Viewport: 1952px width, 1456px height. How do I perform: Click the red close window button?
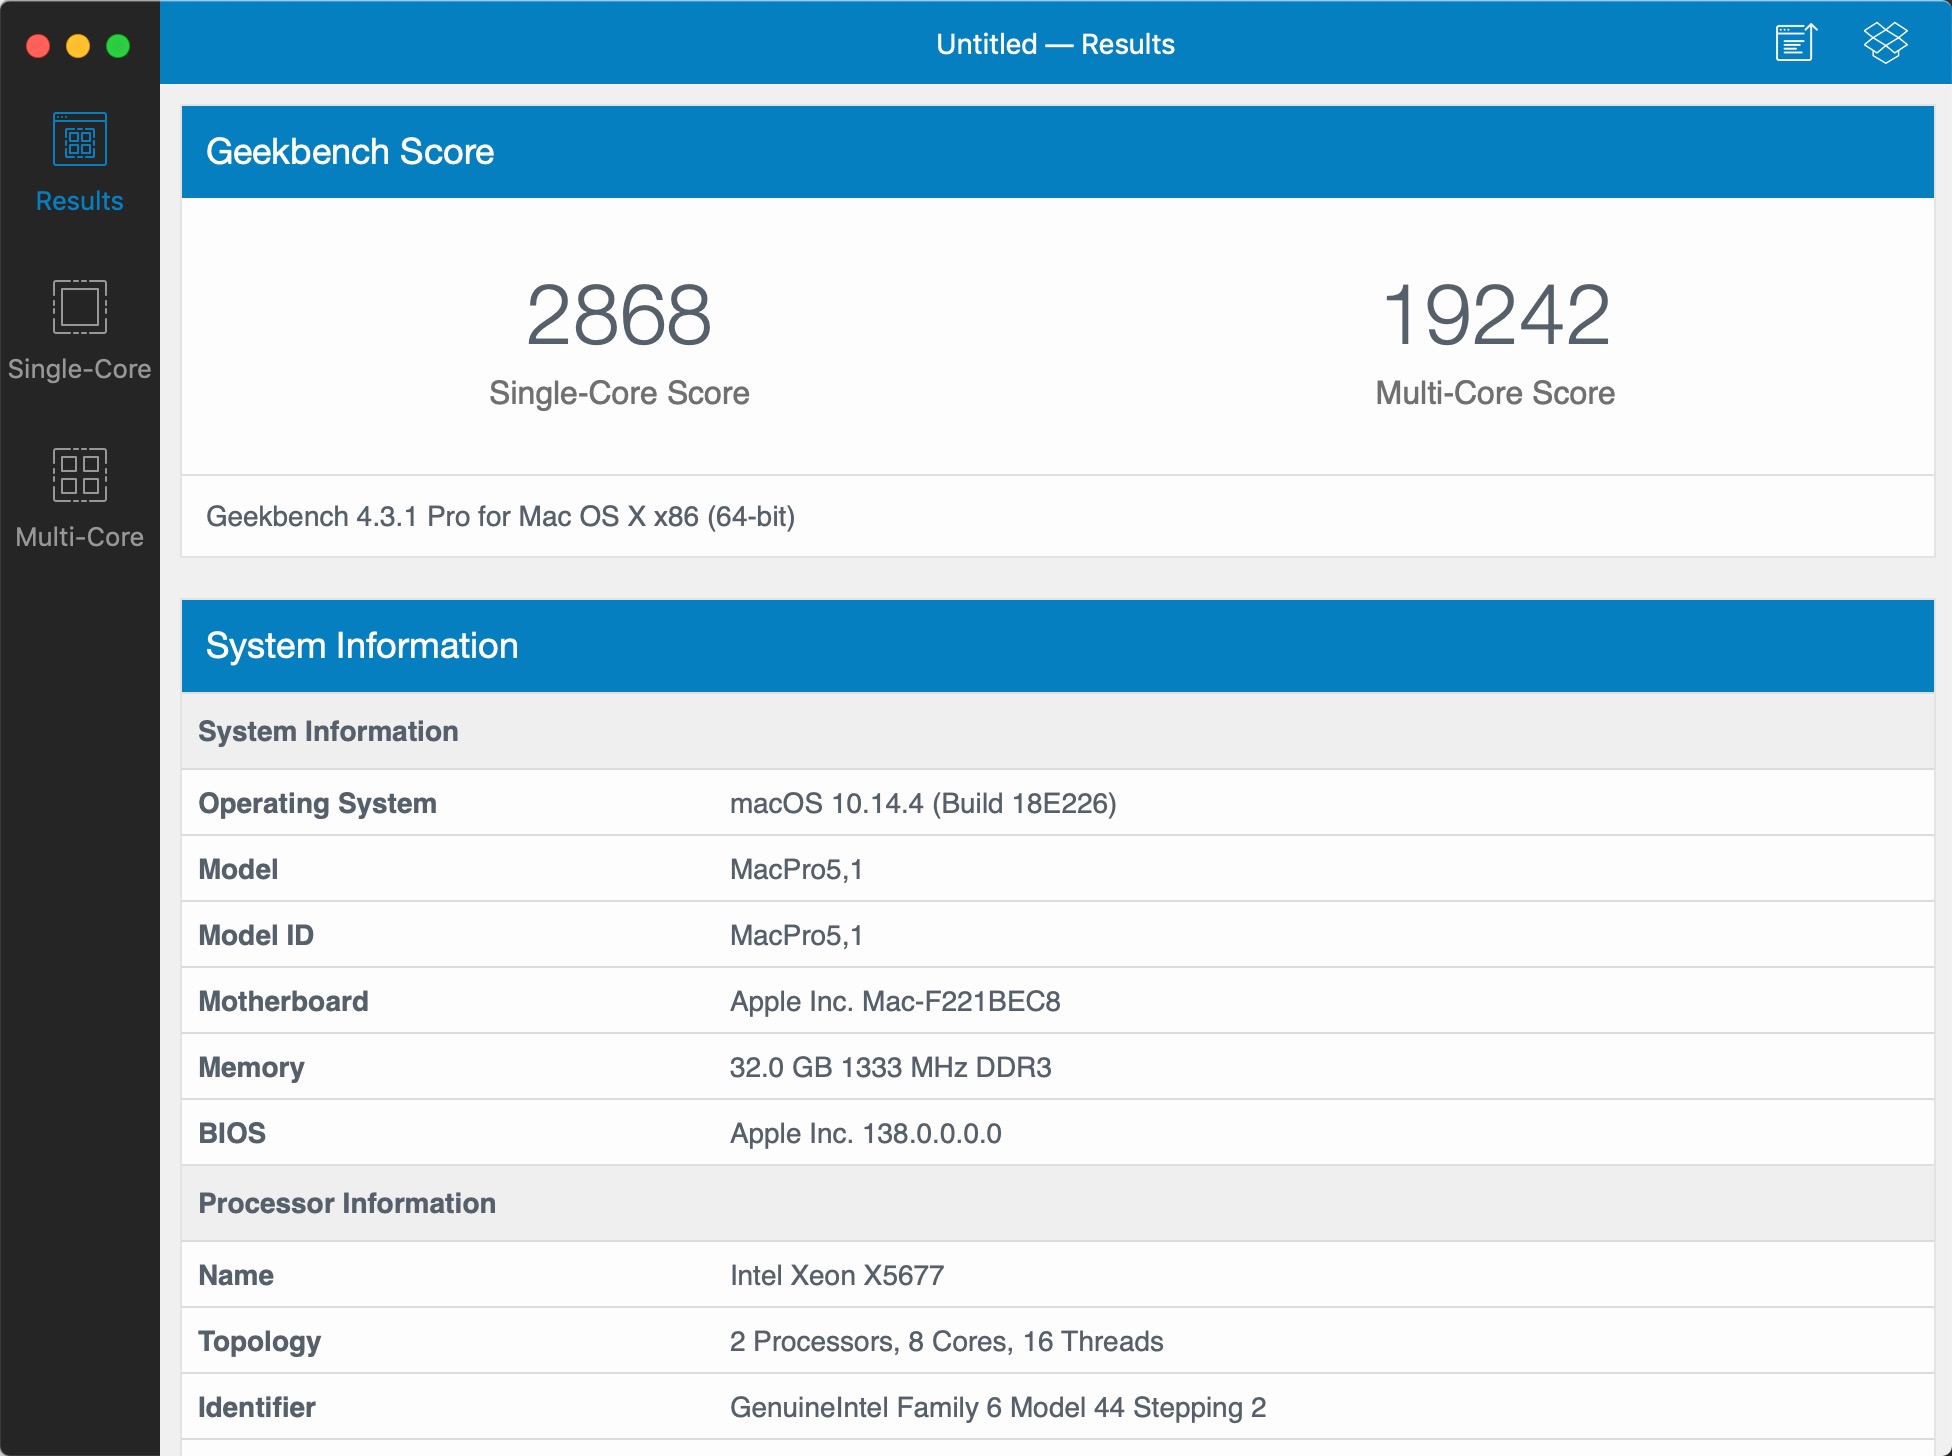(38, 46)
